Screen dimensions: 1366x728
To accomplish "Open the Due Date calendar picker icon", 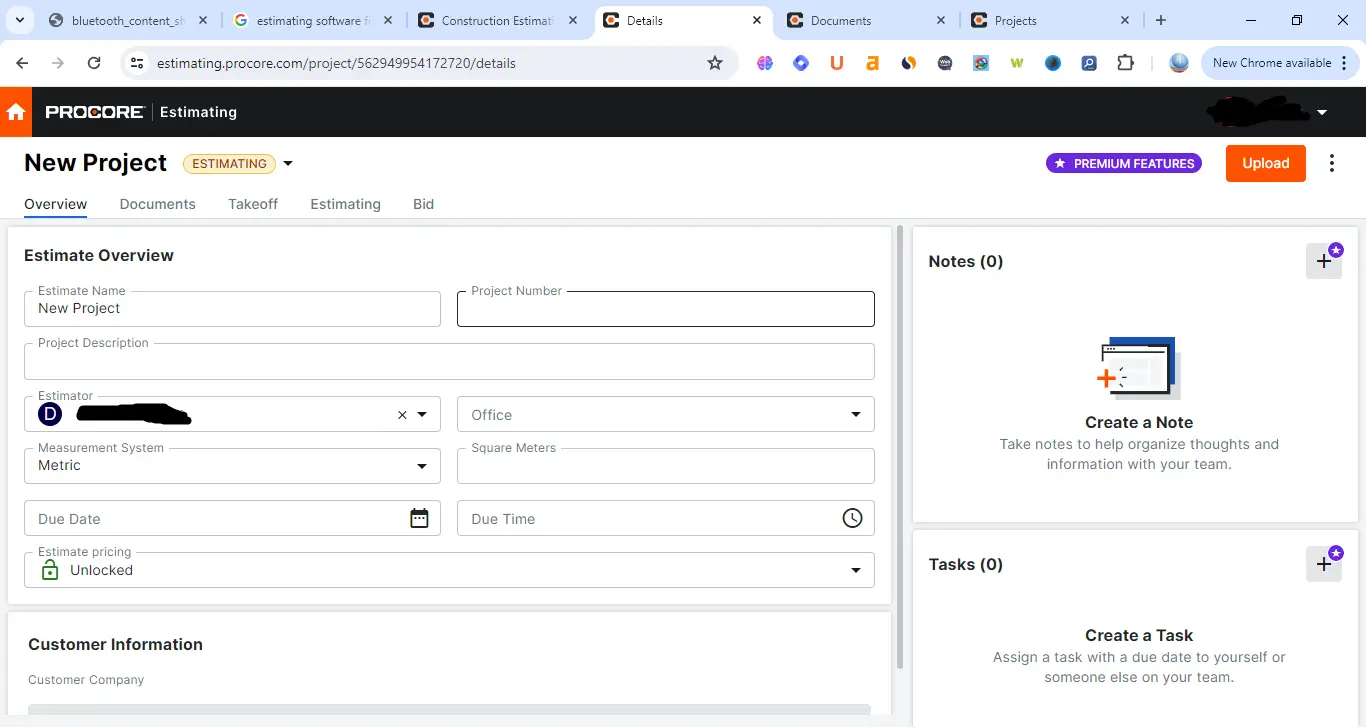I will point(419,518).
